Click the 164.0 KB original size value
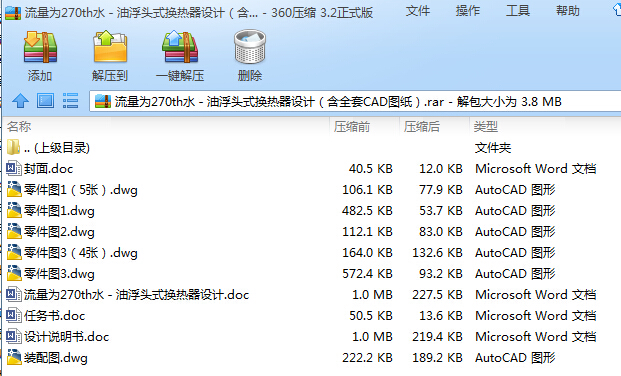621x376 pixels. [367, 253]
